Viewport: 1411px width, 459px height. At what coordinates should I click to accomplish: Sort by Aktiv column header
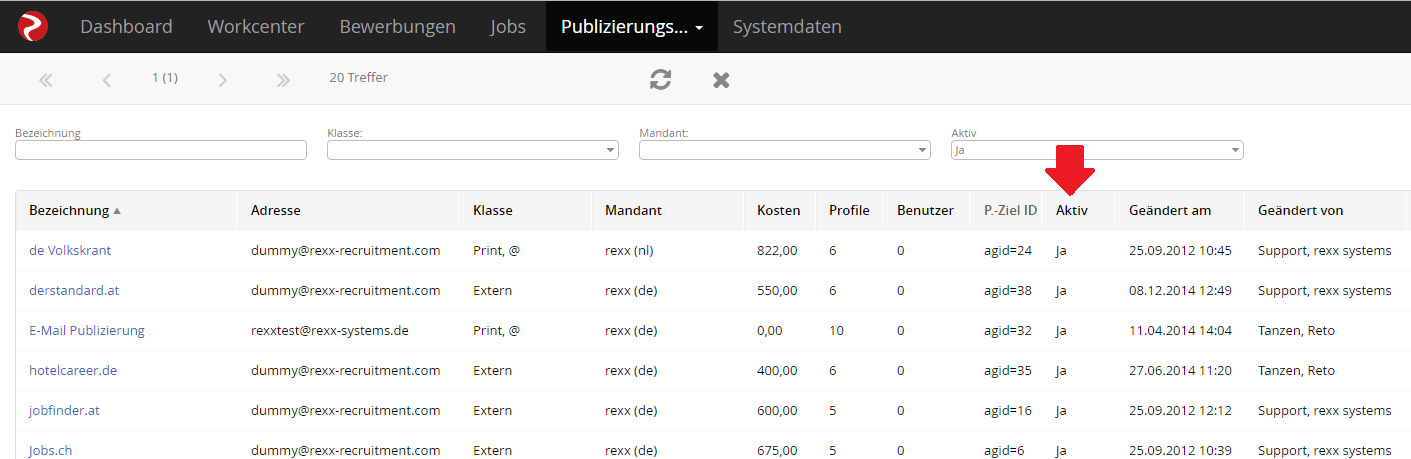pos(1072,210)
